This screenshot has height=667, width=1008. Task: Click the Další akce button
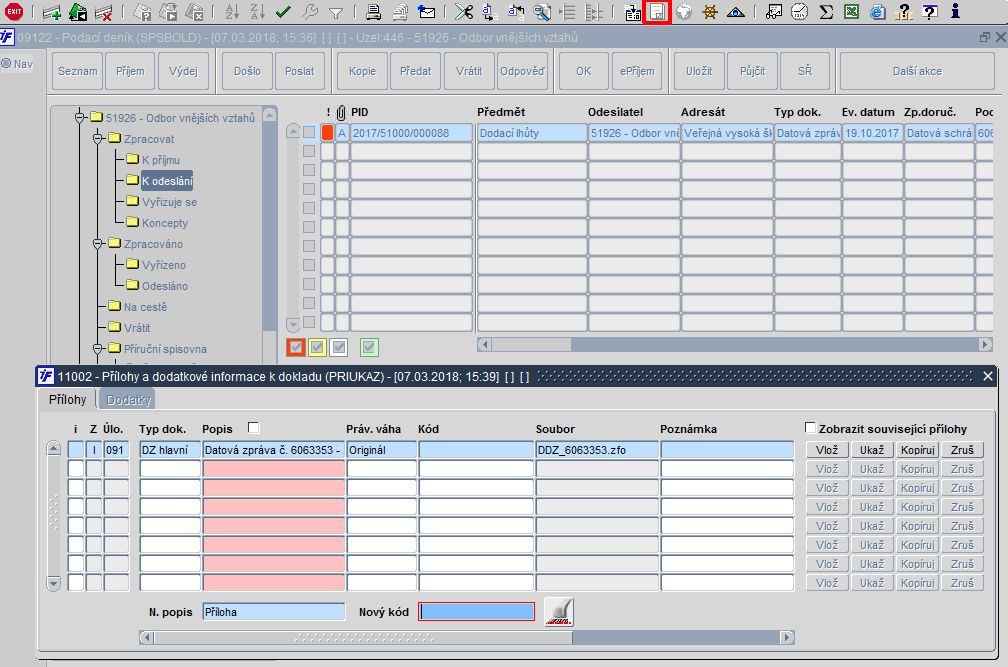917,71
